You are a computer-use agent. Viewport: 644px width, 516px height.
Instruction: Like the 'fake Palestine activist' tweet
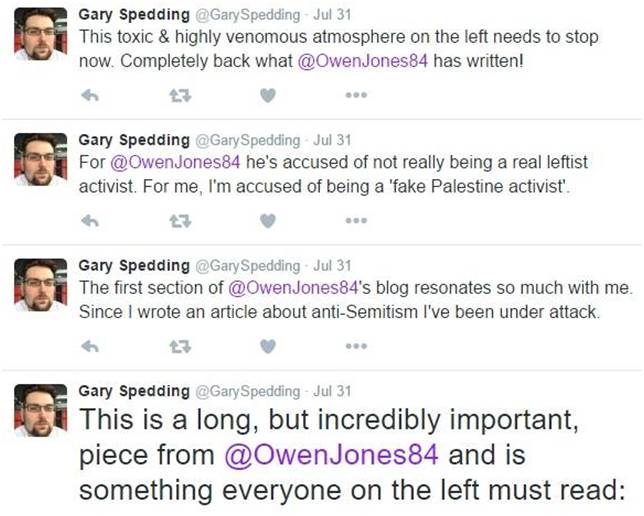pos(268,221)
